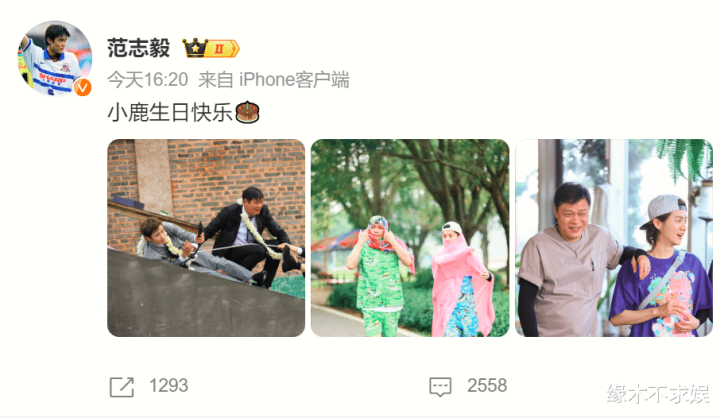Click the repost share icon
This screenshot has width=720, height=418.
click(122, 387)
